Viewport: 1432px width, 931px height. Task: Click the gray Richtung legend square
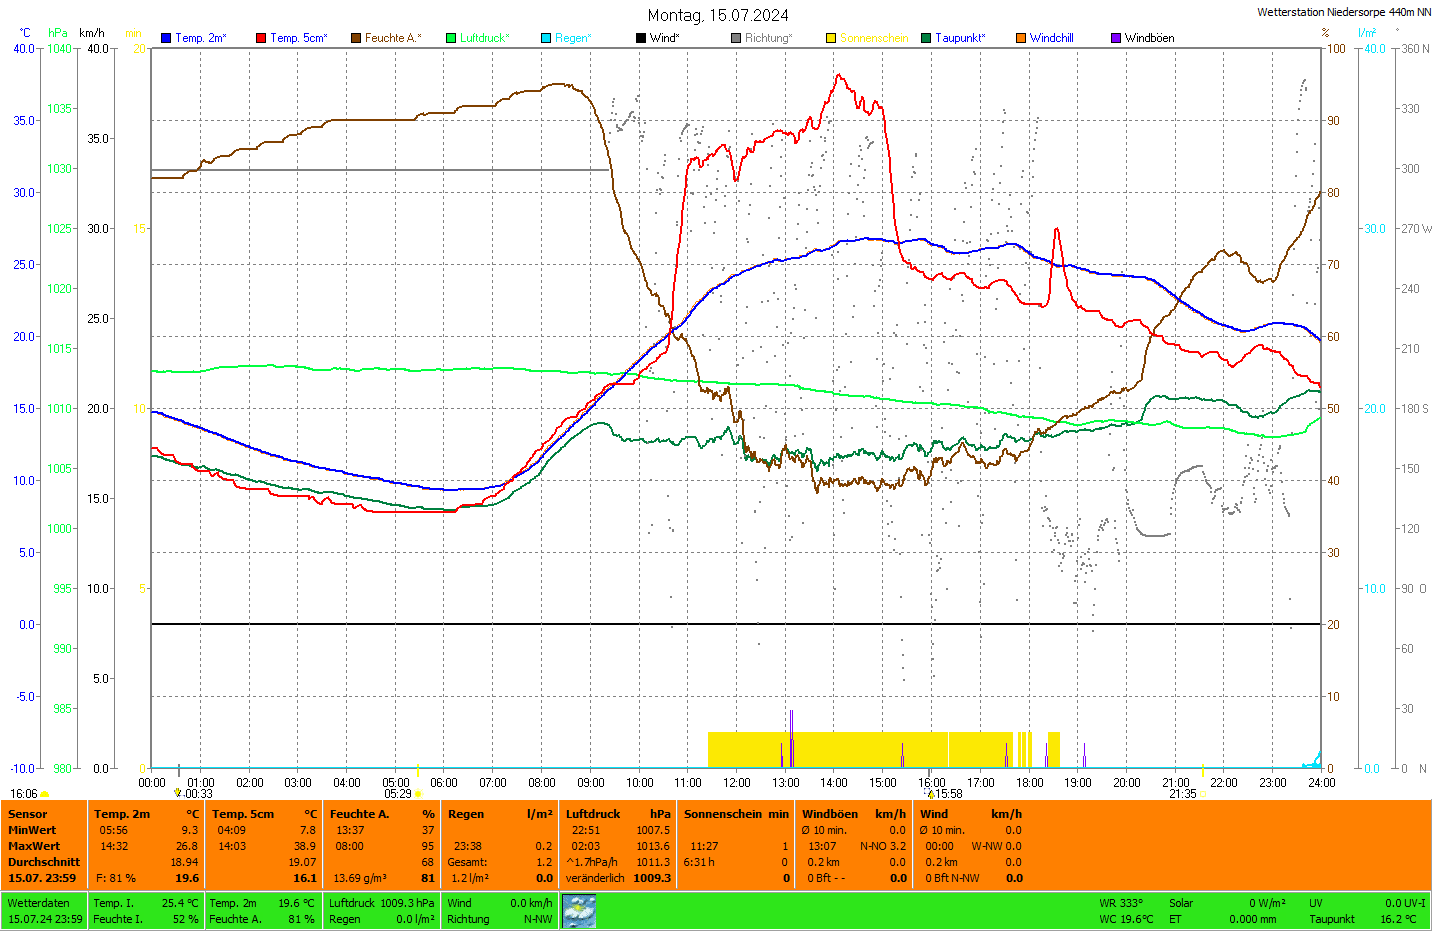pos(736,38)
